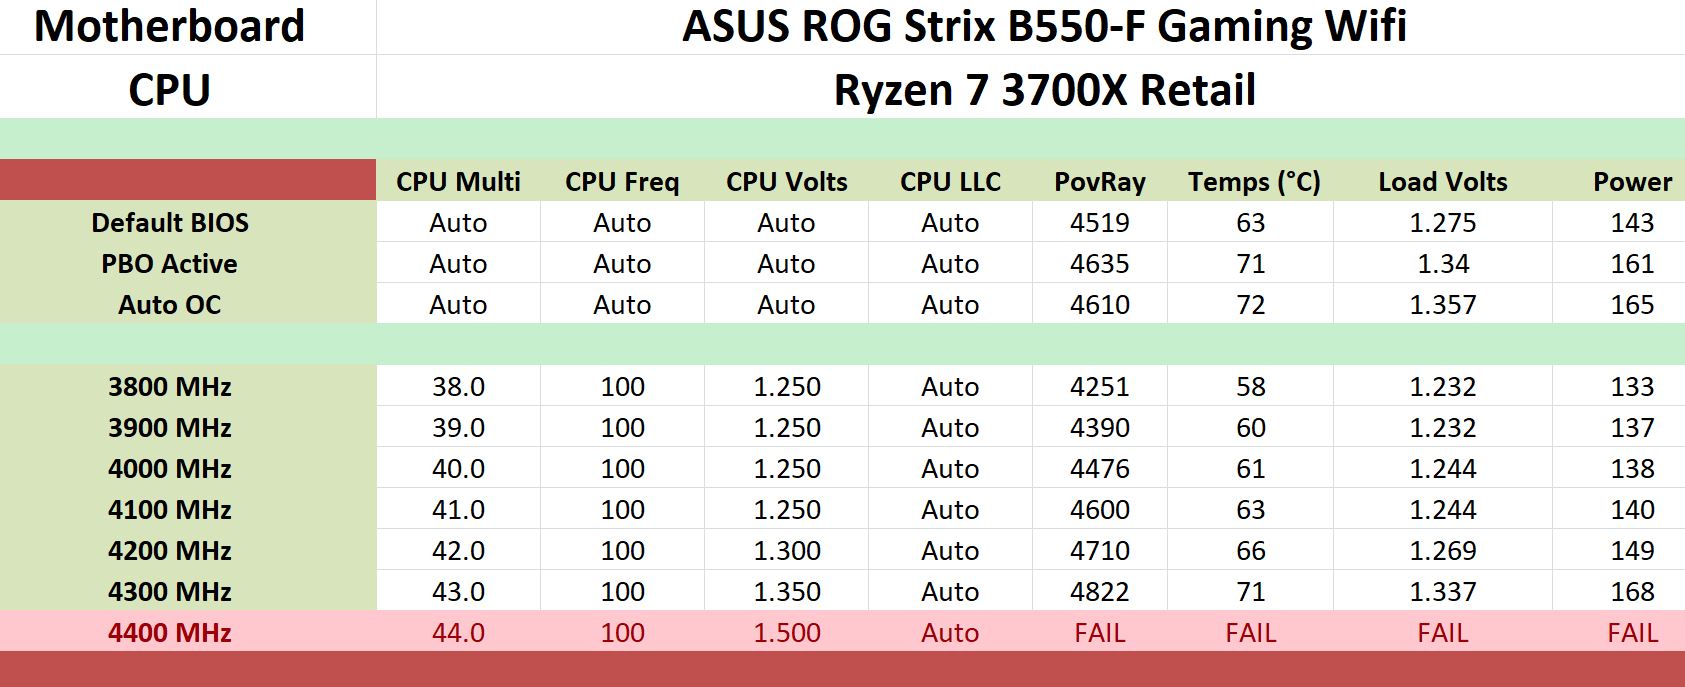The height and width of the screenshot is (687, 1685).
Task: Click Load Volts value 1.275
Action: [x=1443, y=223]
